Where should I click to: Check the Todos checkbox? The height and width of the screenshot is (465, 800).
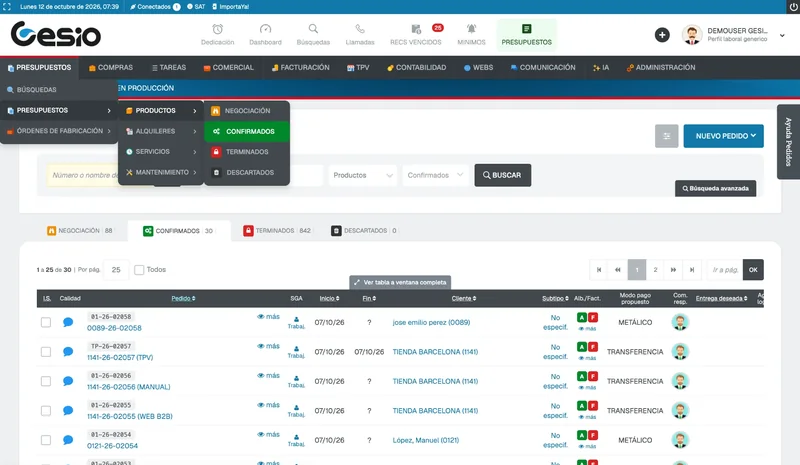[x=139, y=270]
